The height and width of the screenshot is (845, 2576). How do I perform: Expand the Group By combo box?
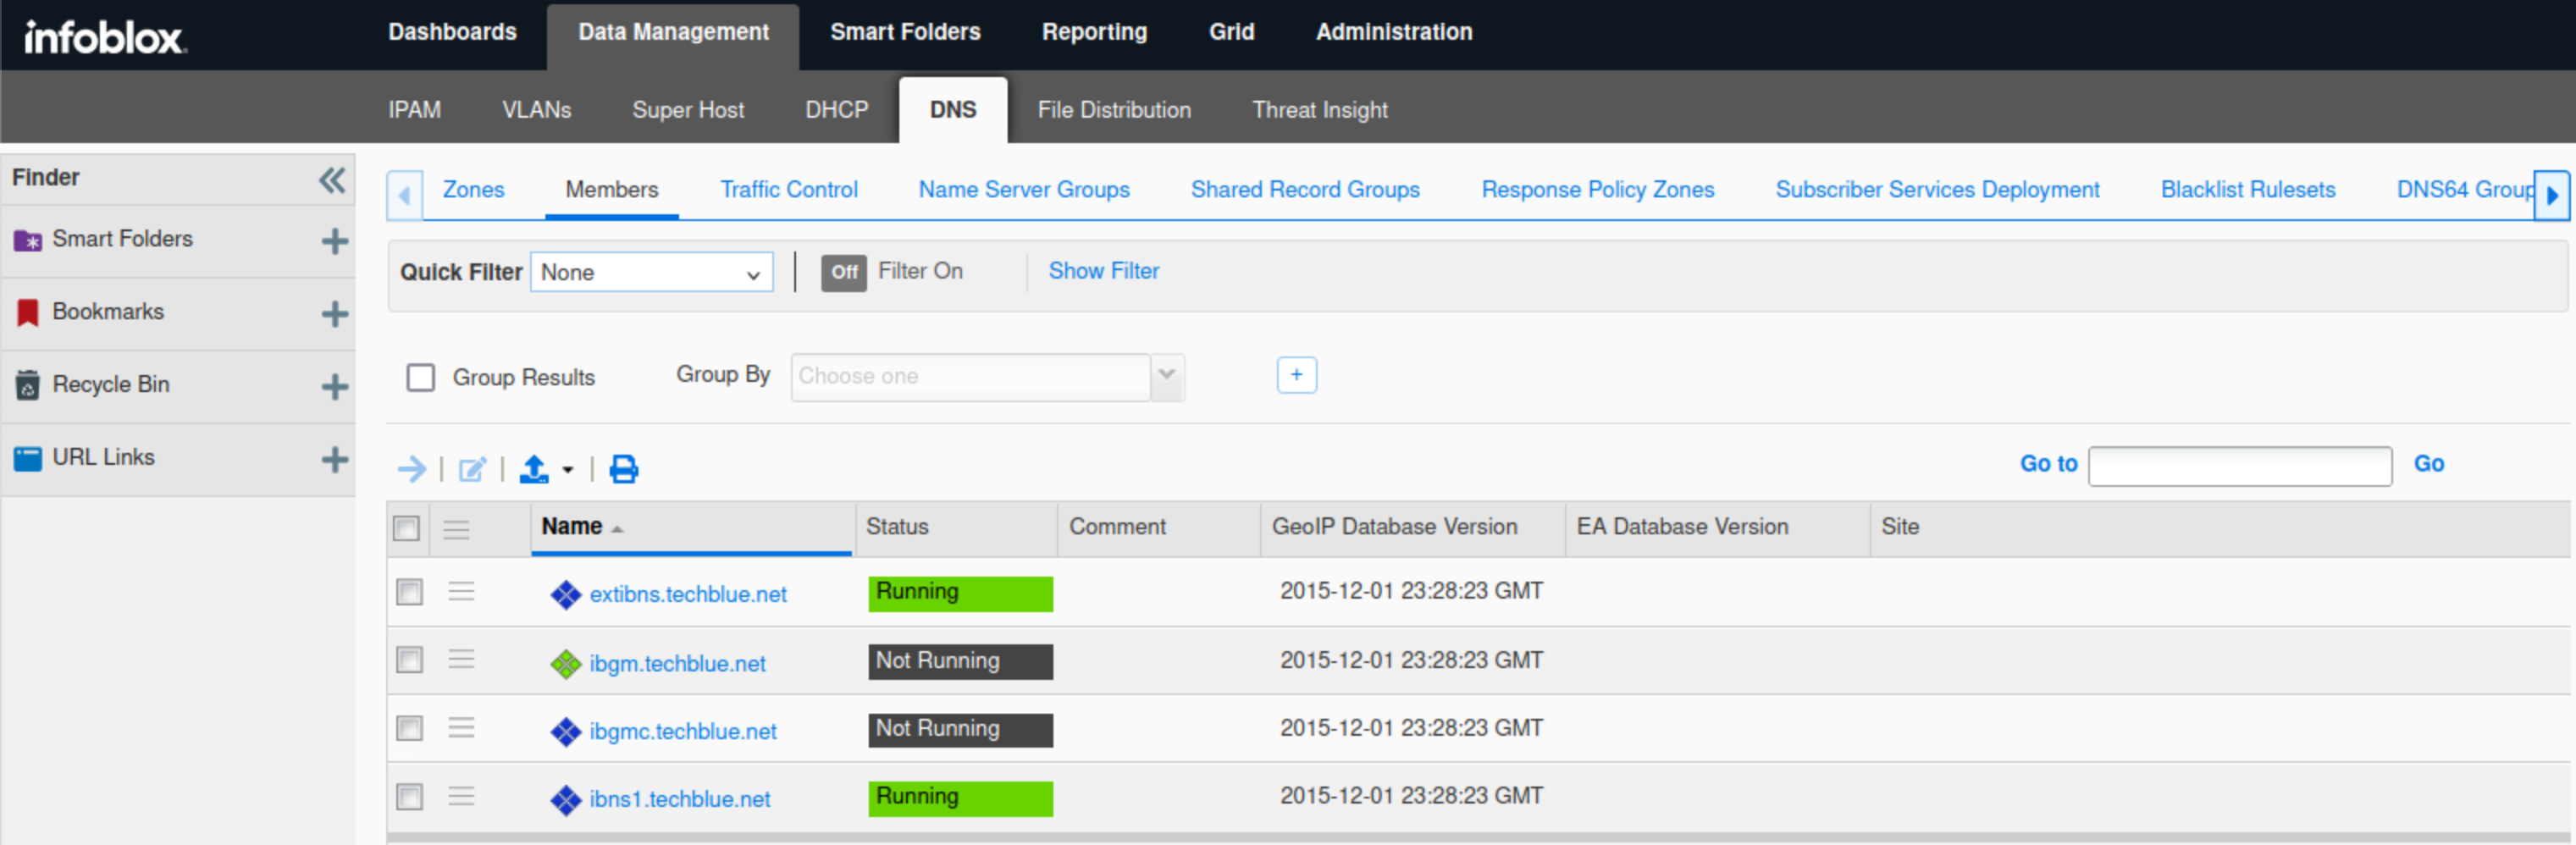pos(1166,377)
